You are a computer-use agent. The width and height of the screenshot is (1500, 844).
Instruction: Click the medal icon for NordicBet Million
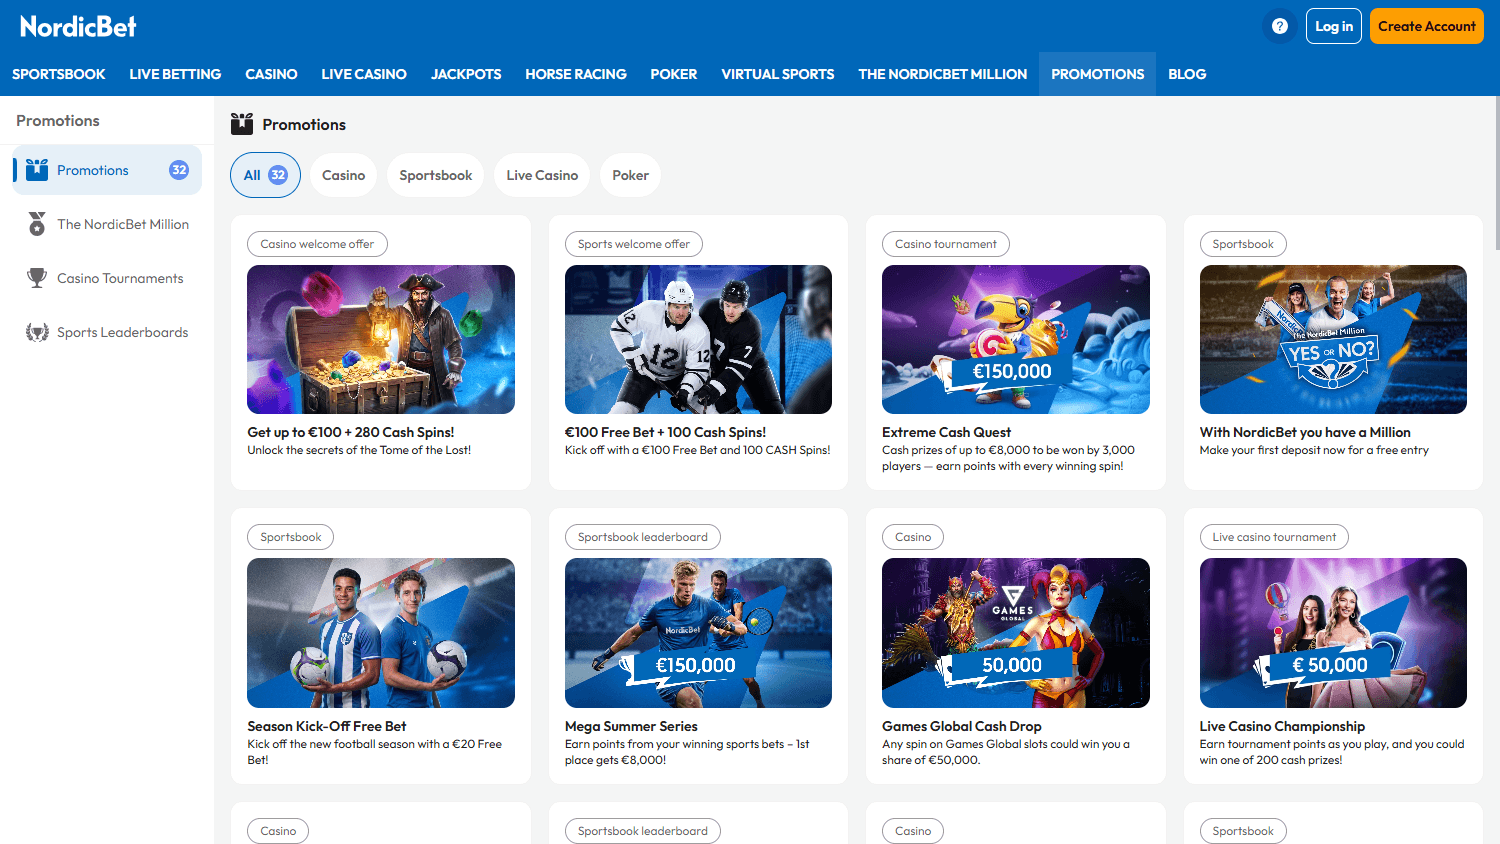[x=37, y=224]
